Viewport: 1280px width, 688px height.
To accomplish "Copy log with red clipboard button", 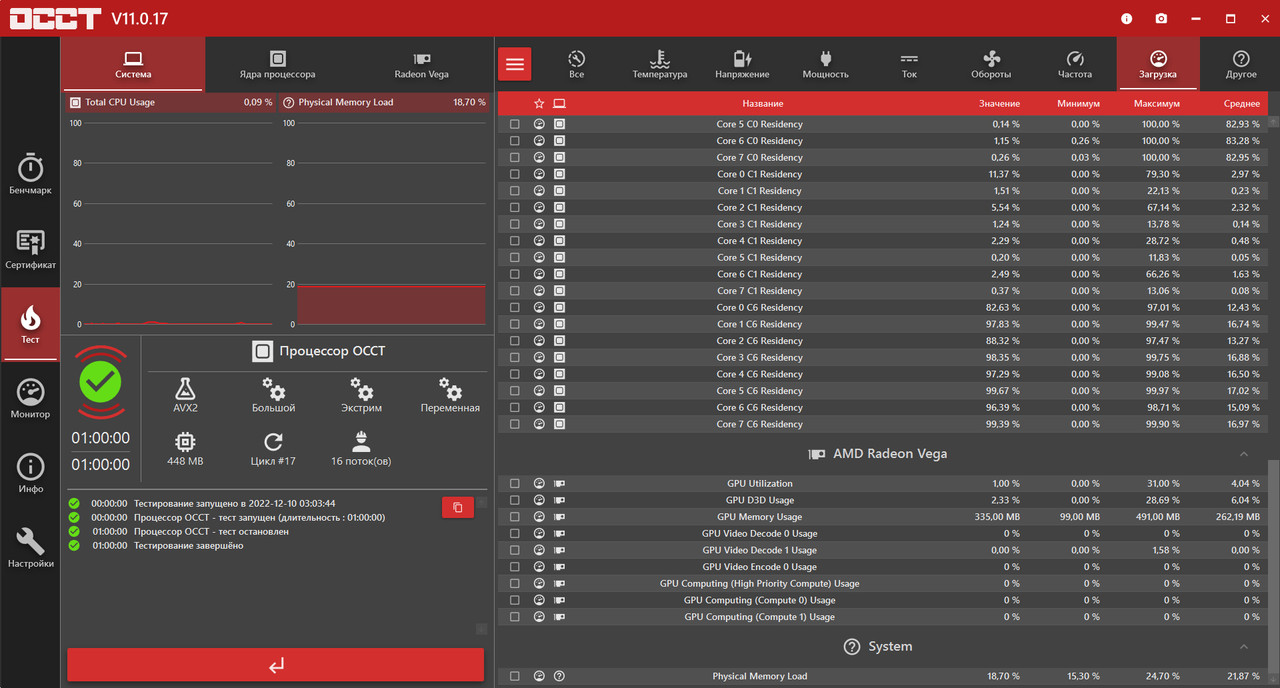I will [458, 507].
